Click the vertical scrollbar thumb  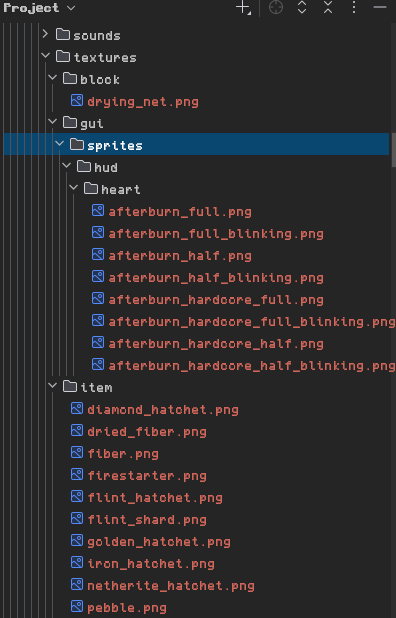click(x=393, y=150)
